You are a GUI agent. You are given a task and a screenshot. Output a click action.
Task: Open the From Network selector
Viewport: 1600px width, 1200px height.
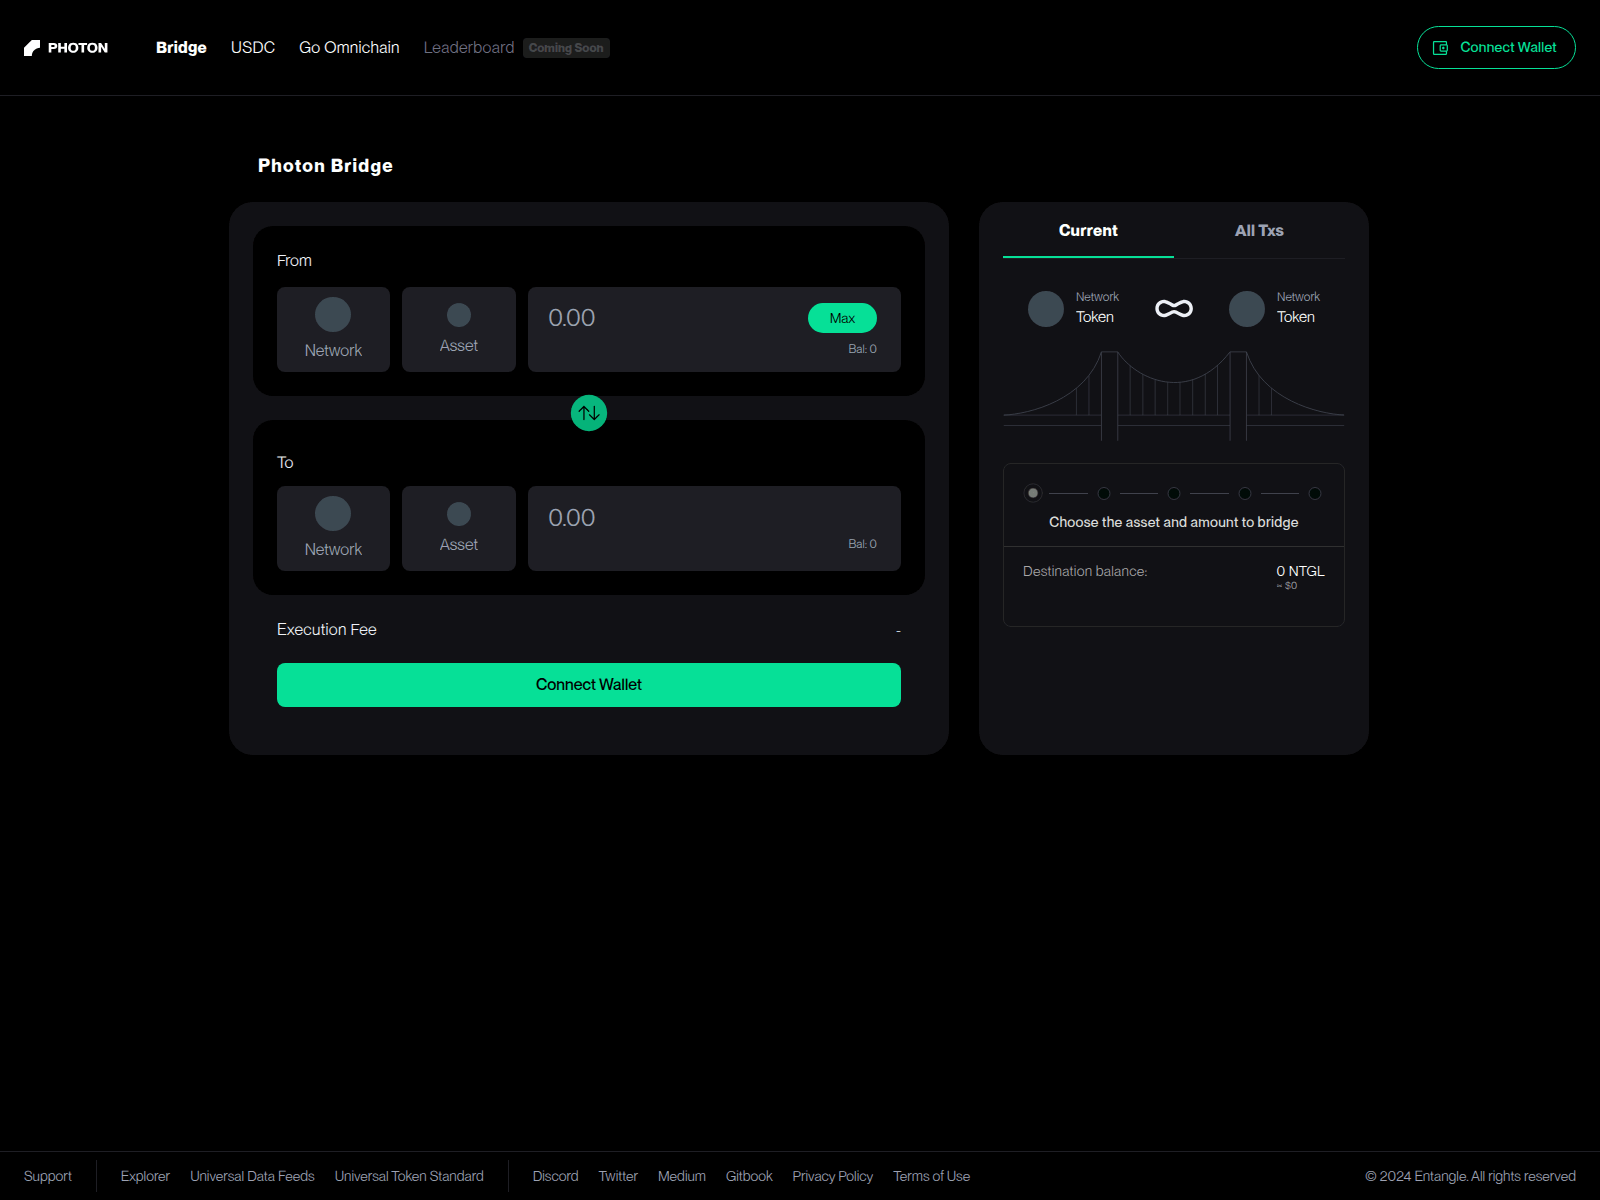pyautogui.click(x=333, y=330)
